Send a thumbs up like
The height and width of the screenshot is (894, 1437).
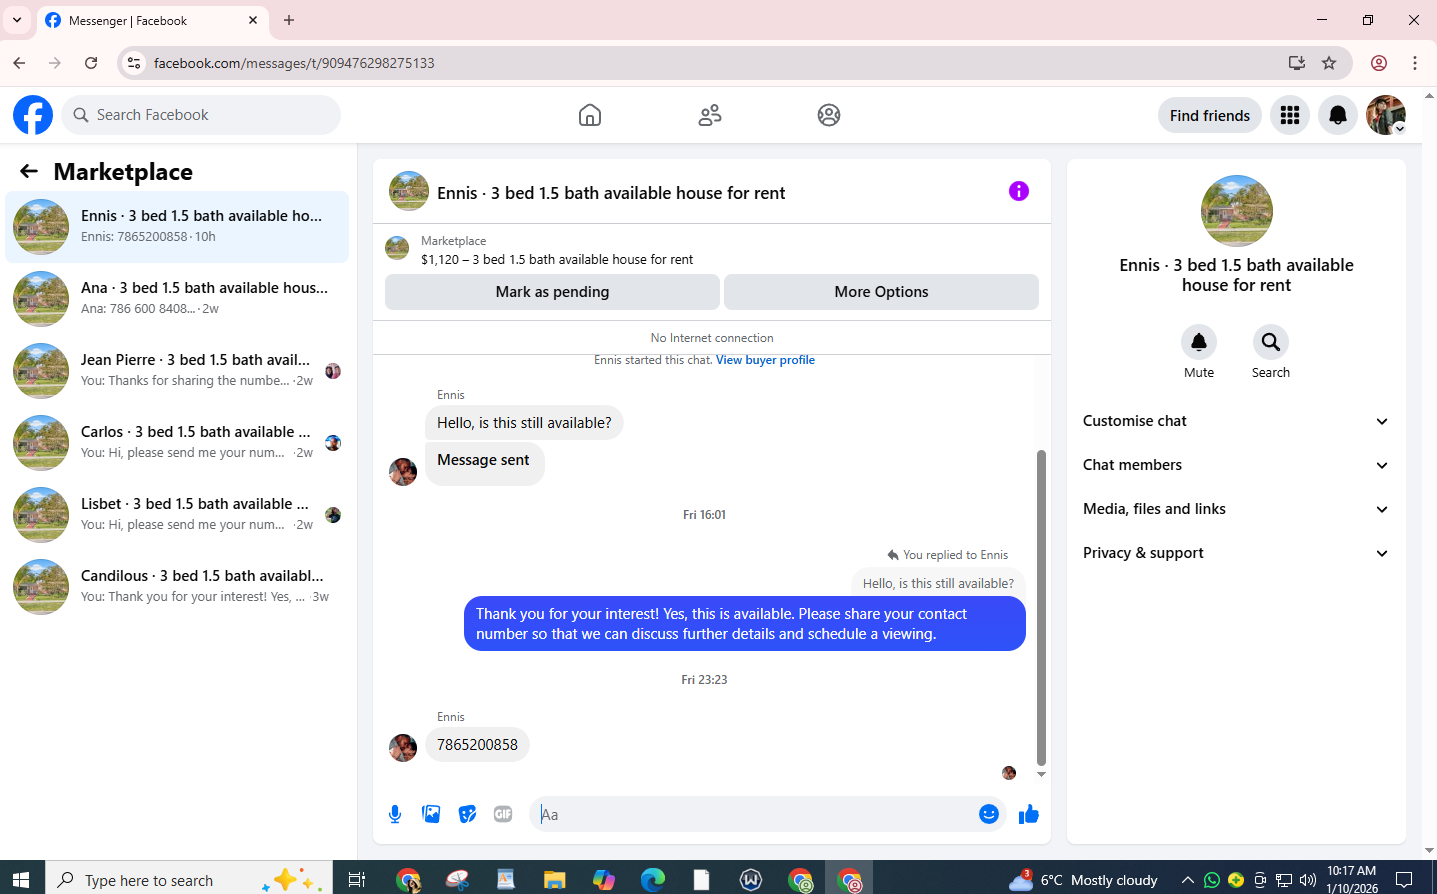1029,814
